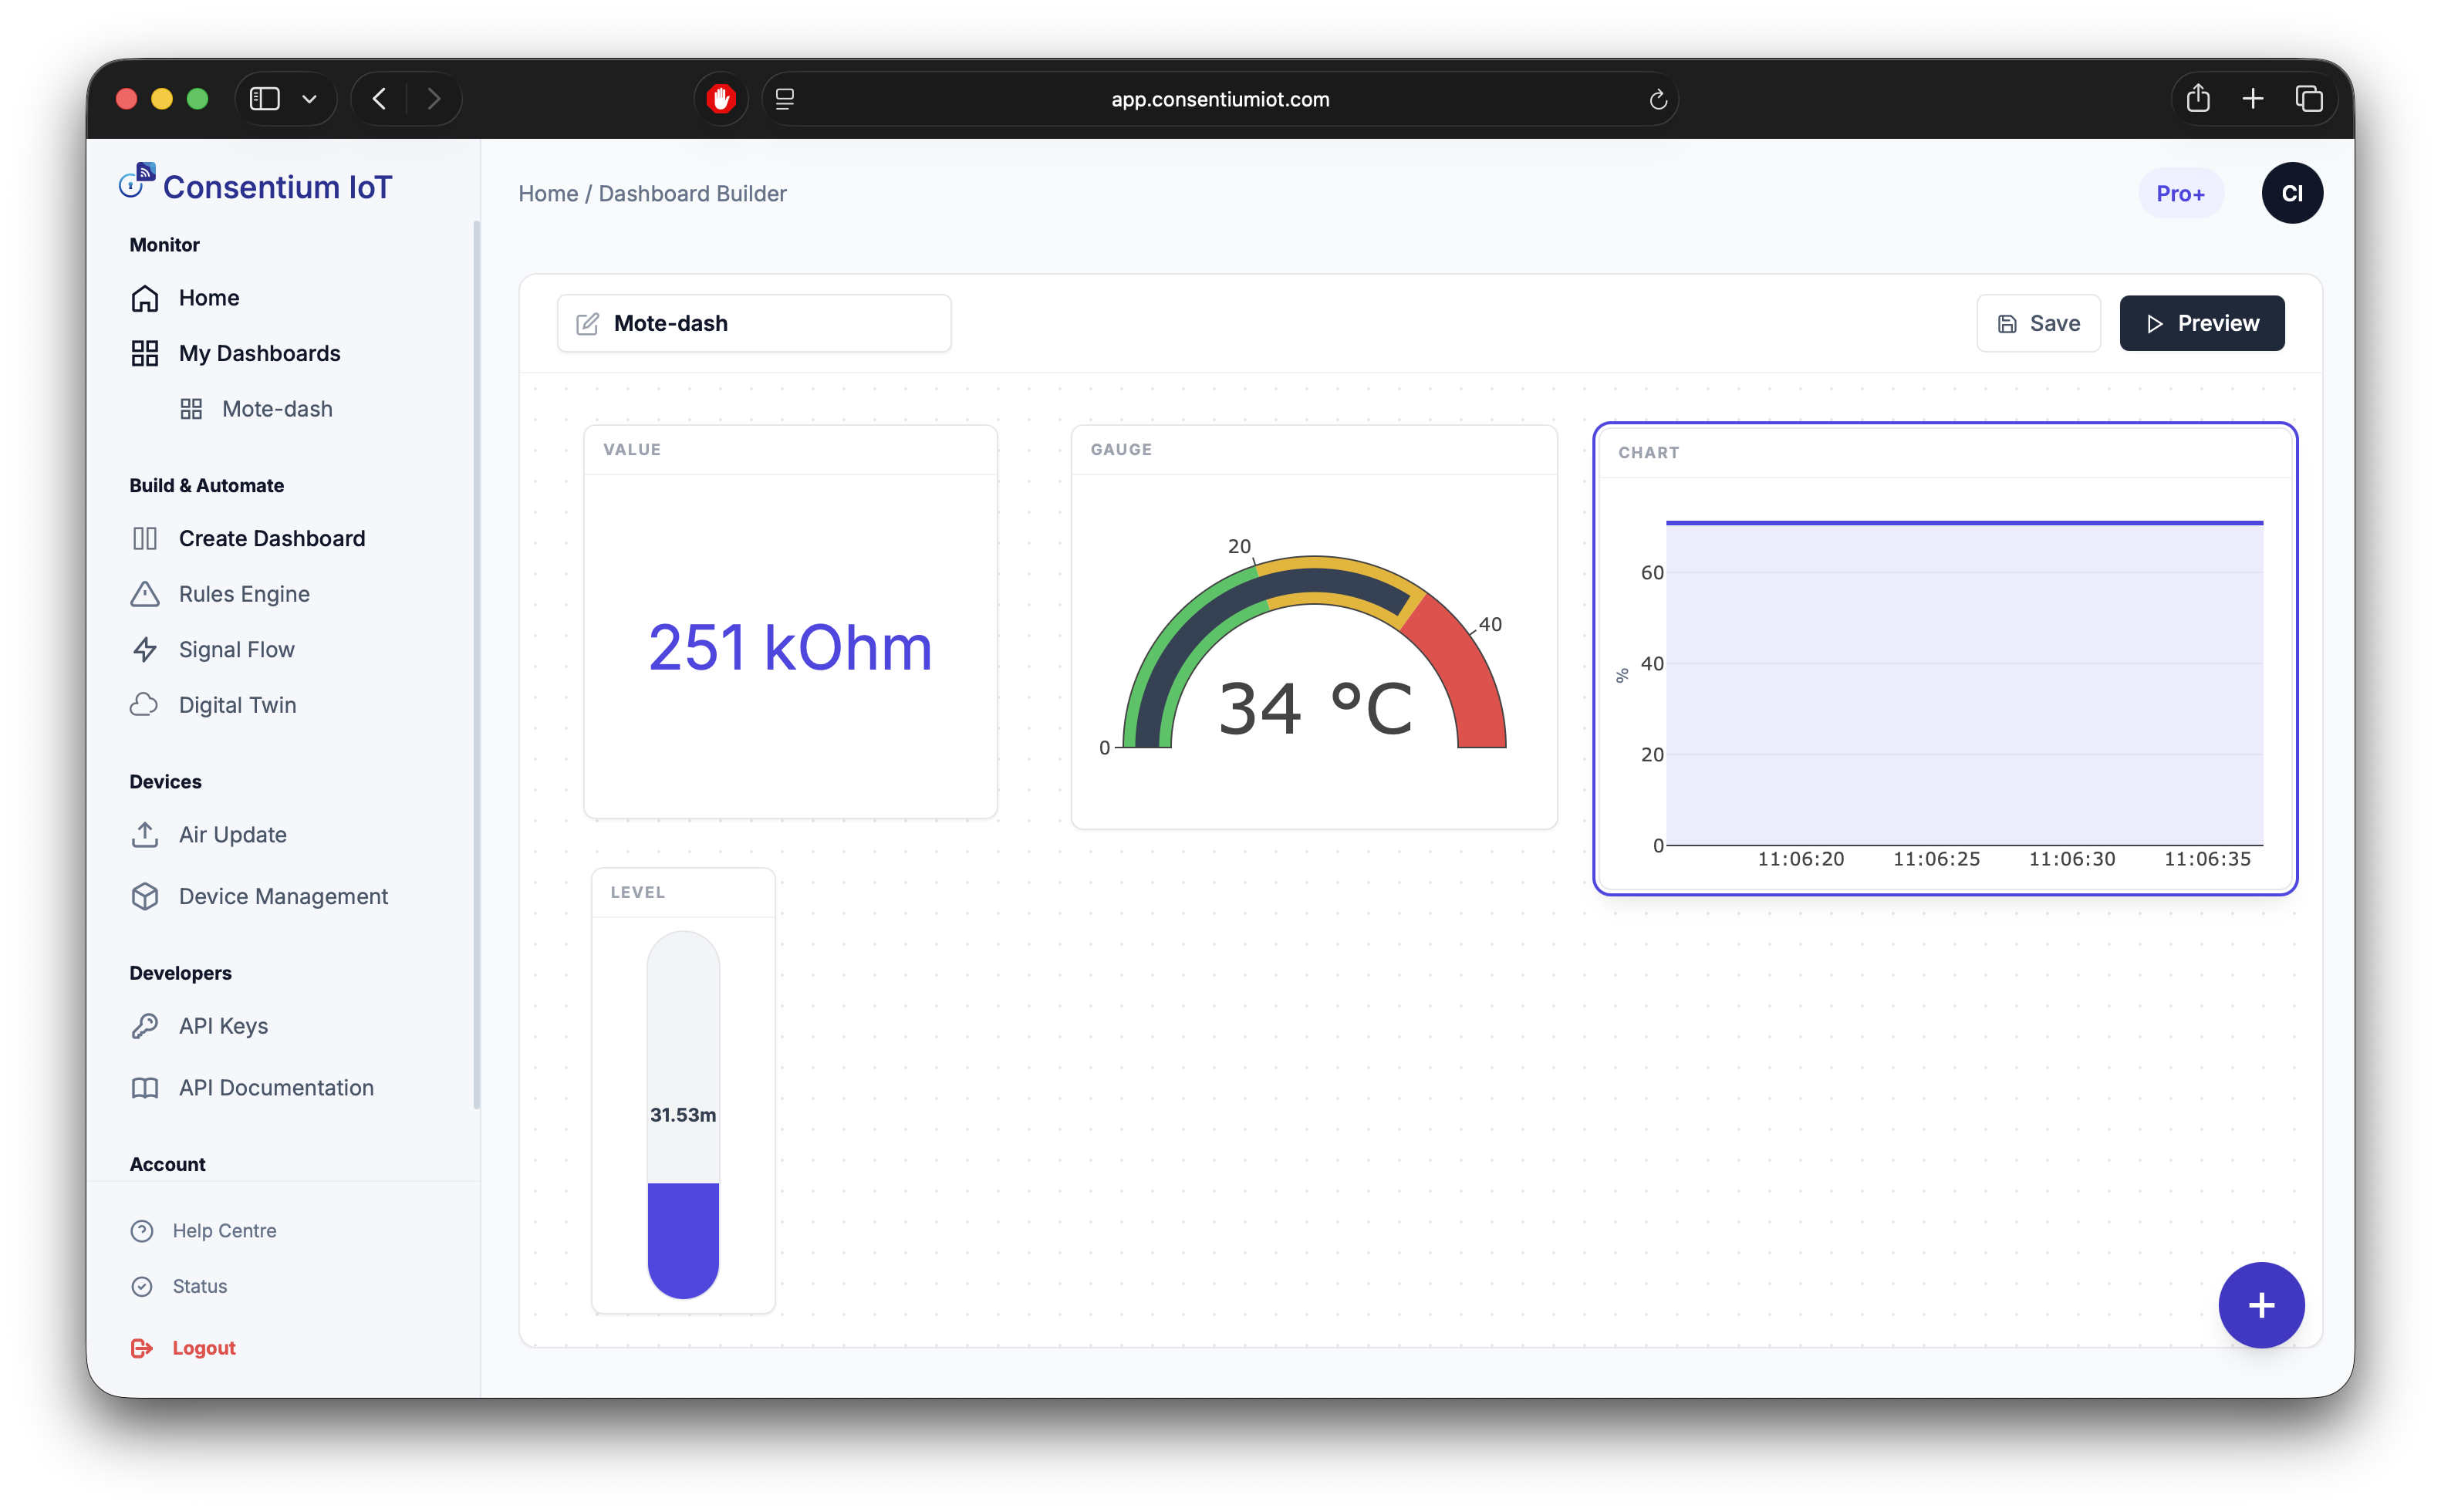
Task: Click the sidebar vertical scrollbar
Action: (476, 664)
